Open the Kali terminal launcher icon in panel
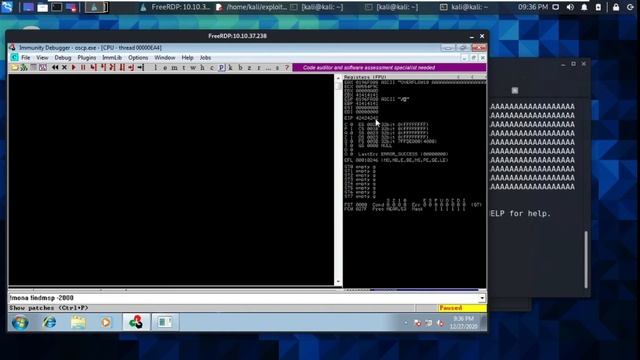 pyautogui.click(x=57, y=7)
